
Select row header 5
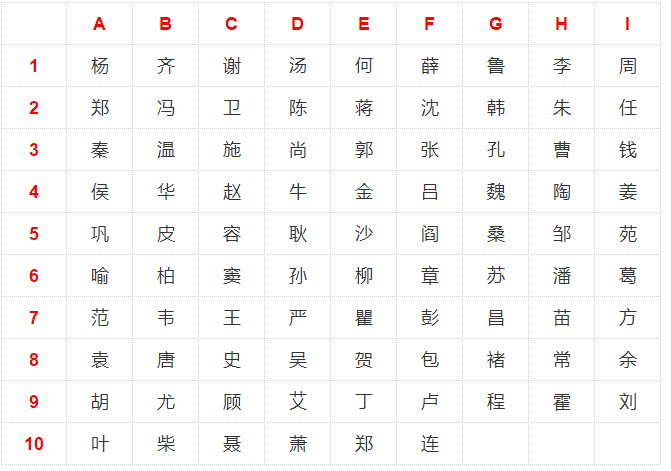coord(34,234)
